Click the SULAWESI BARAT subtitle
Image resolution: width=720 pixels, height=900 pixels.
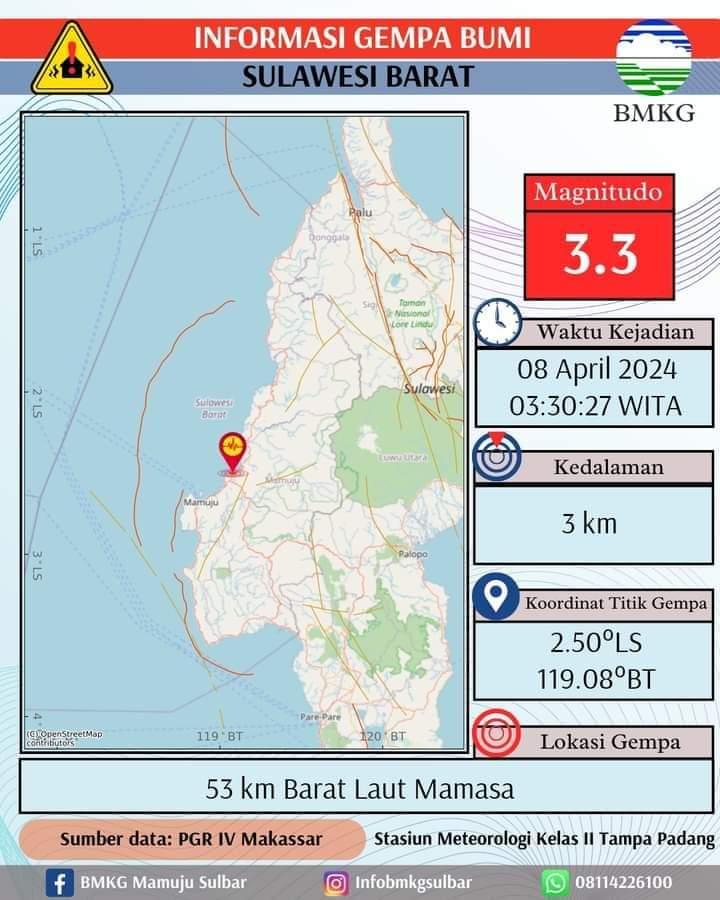(358, 77)
